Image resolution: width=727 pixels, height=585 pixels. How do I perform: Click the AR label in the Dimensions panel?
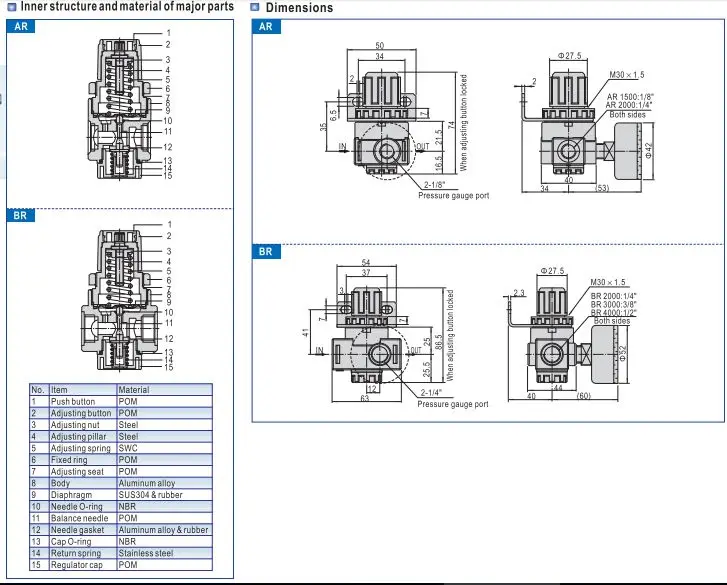click(x=266, y=26)
